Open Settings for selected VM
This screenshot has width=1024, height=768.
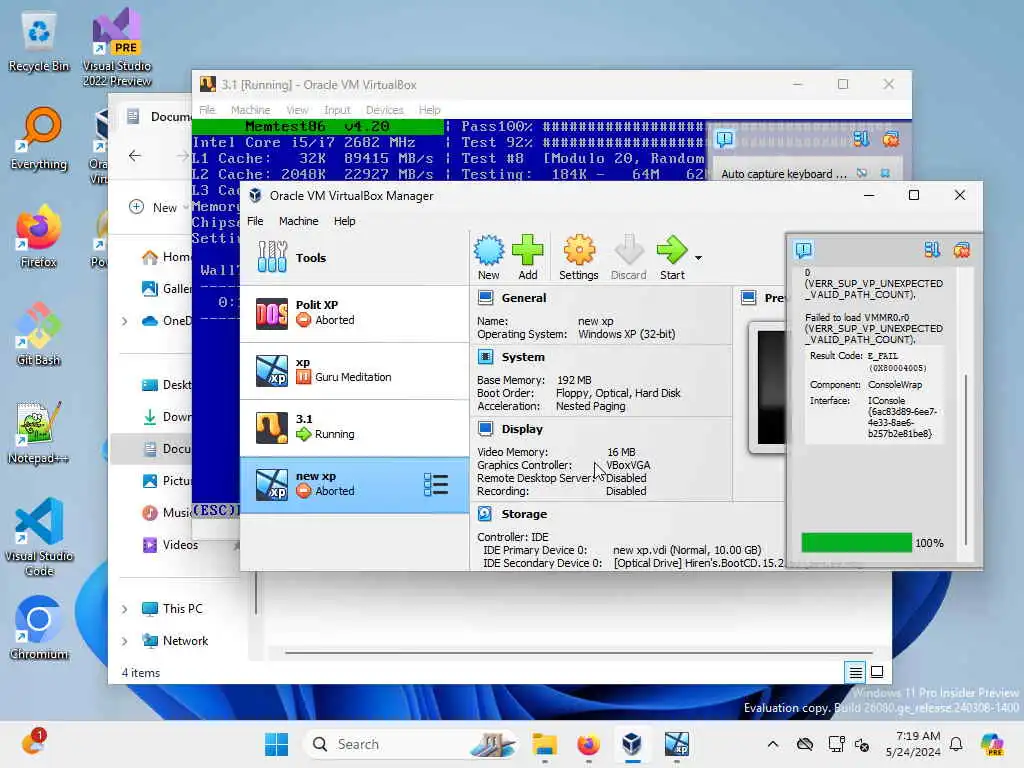pos(579,257)
